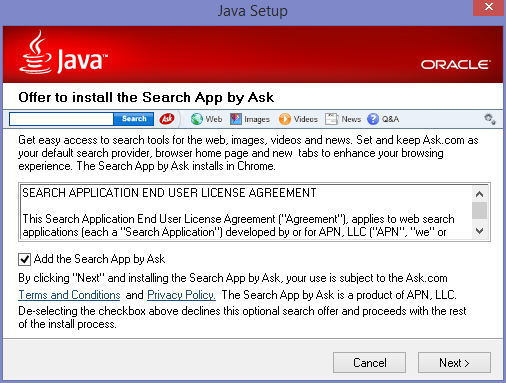Open the Privacy Policy link
The width and height of the screenshot is (506, 383).
pyautogui.click(x=181, y=295)
